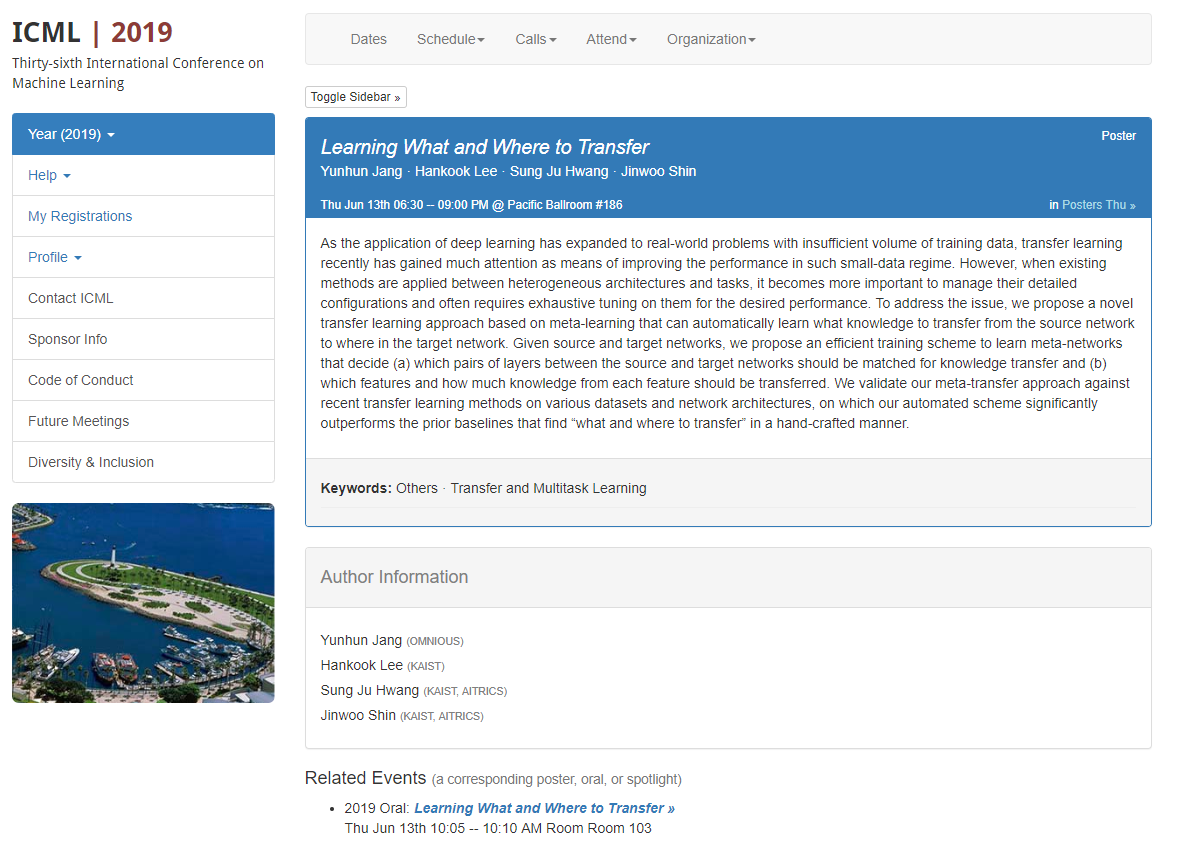View the Code of Conduct
The image size is (1182, 846).
tap(143, 381)
